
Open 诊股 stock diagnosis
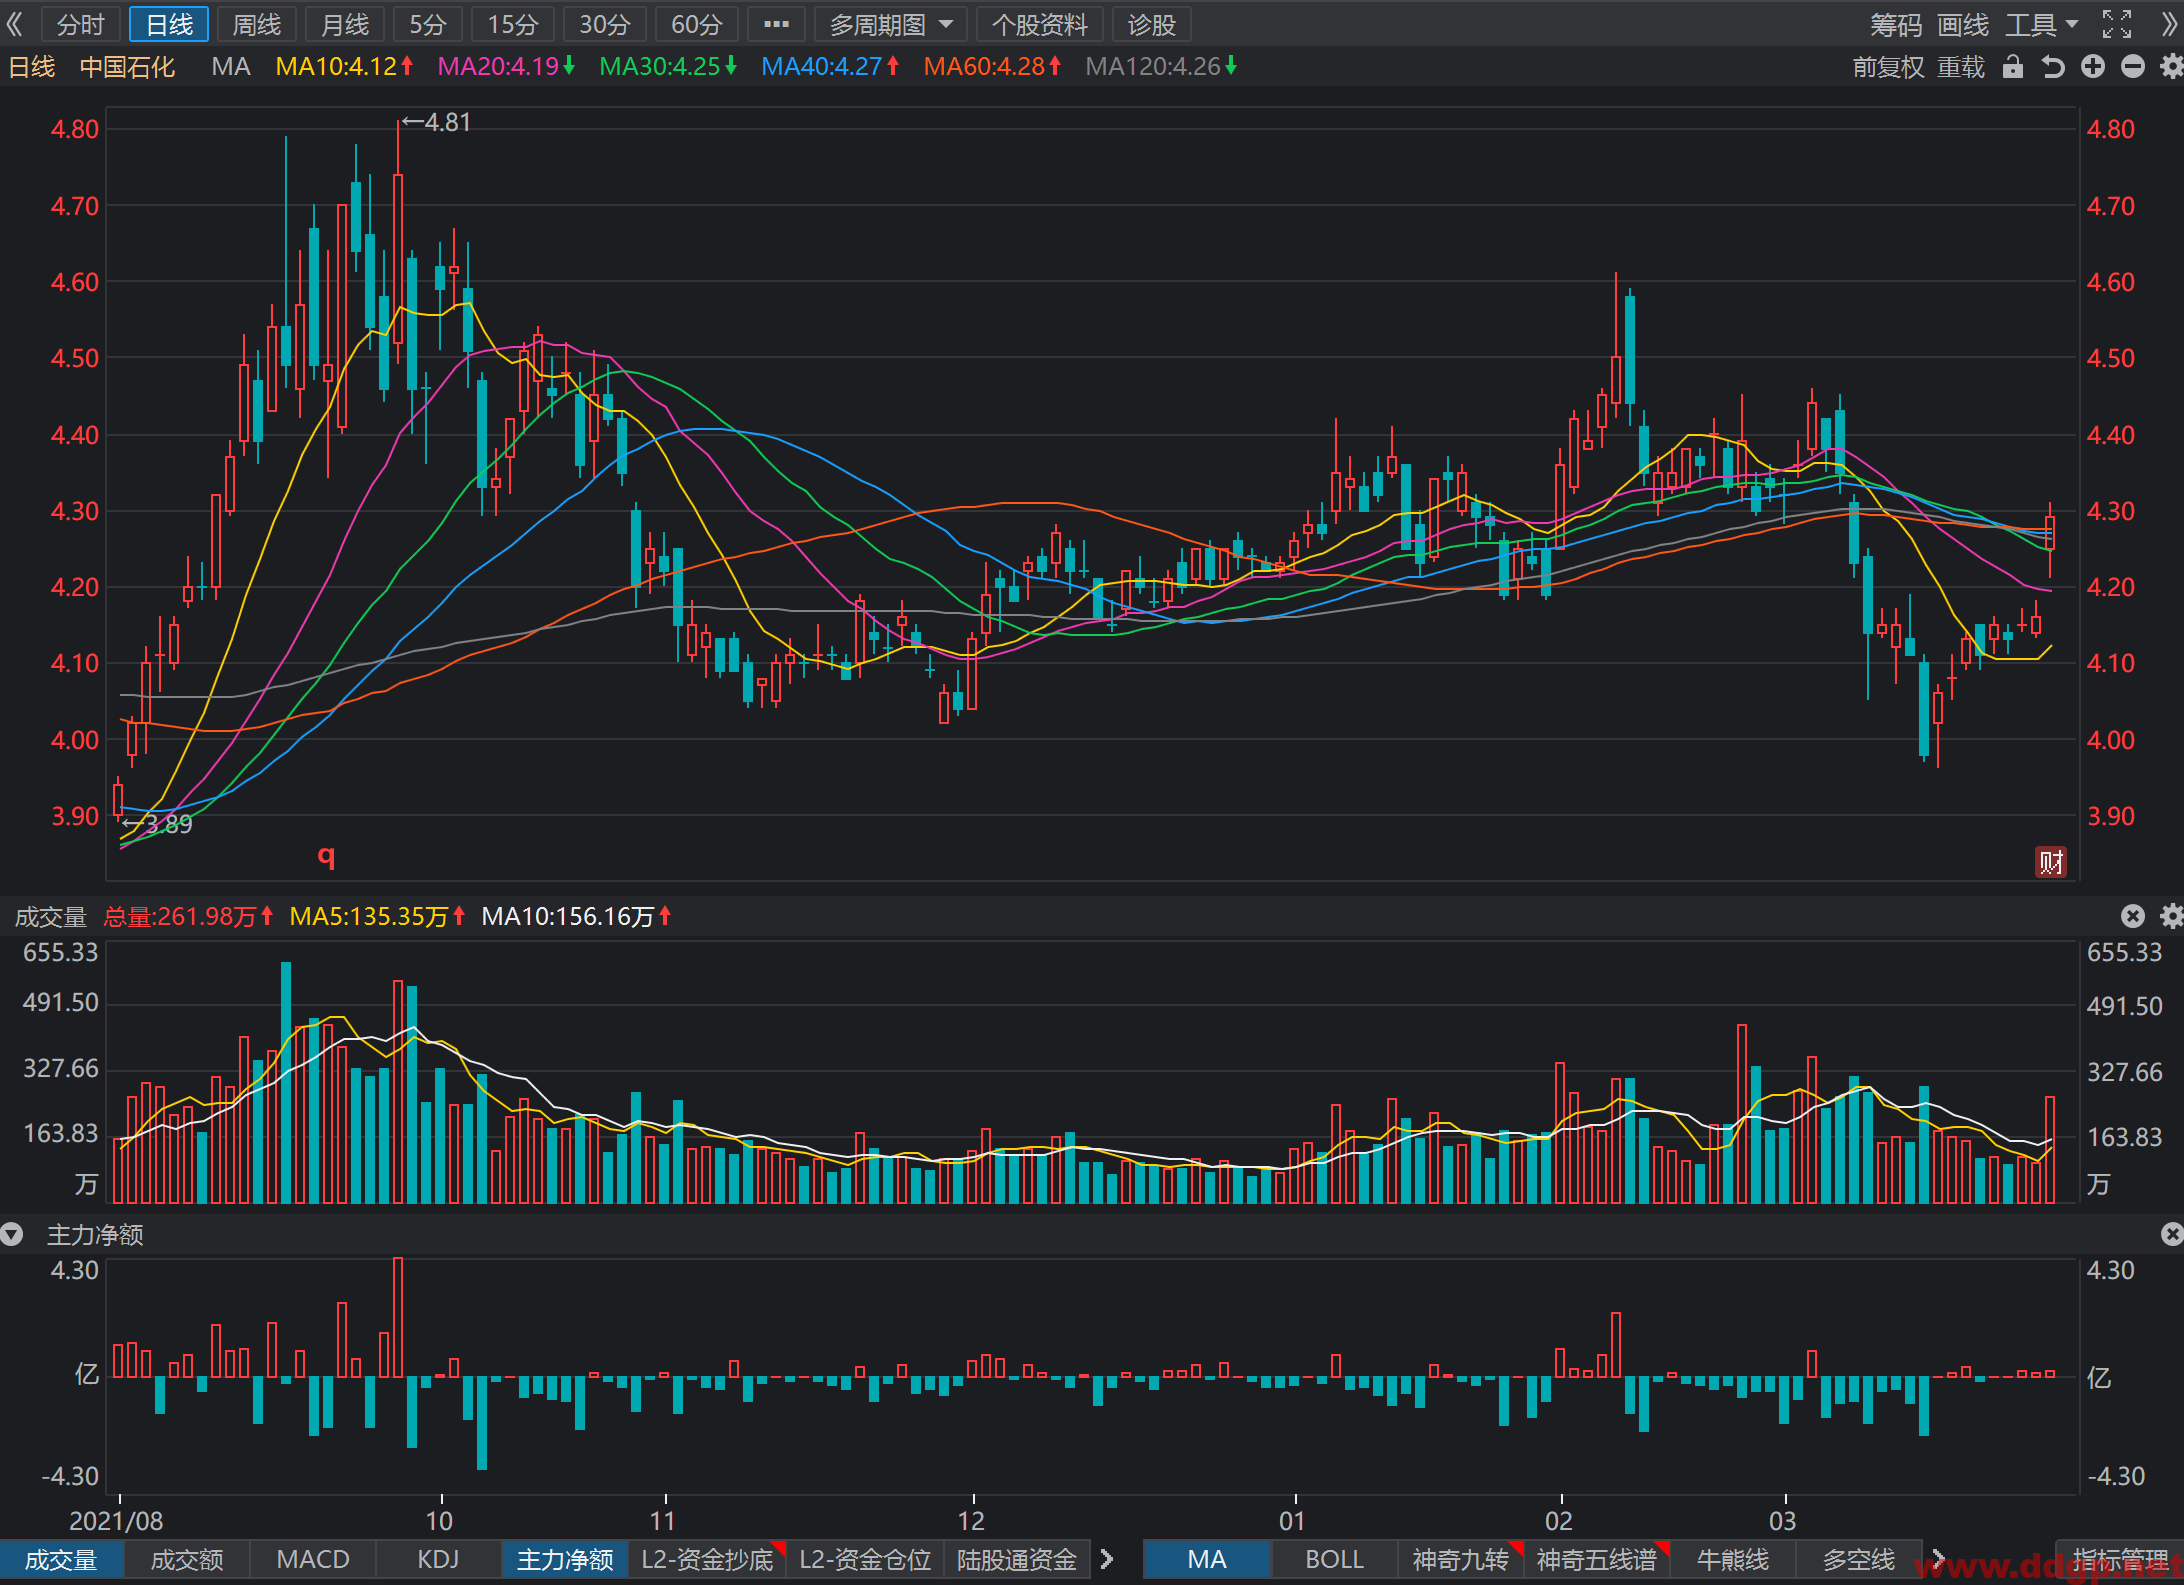(1151, 24)
